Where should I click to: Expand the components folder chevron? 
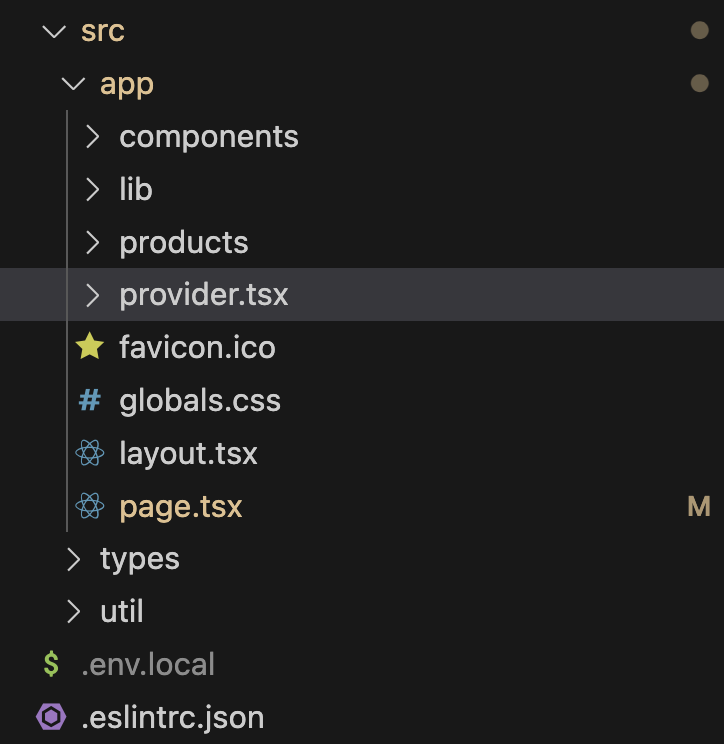point(93,137)
